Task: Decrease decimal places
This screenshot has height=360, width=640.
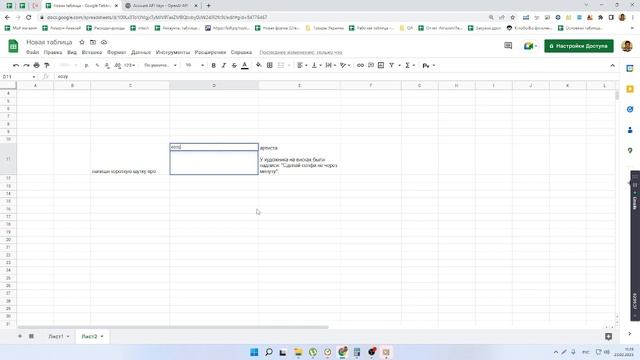Action: (107, 65)
